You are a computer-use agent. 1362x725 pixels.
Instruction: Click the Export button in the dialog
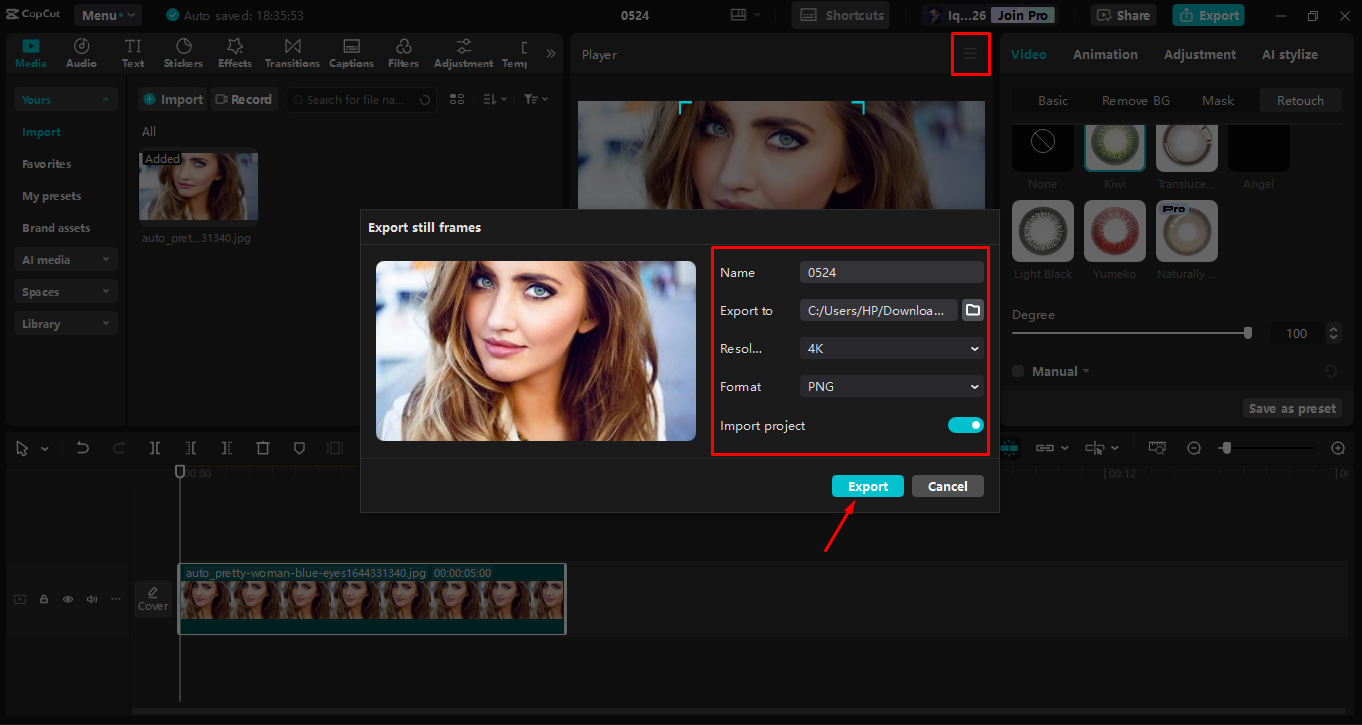click(867, 485)
